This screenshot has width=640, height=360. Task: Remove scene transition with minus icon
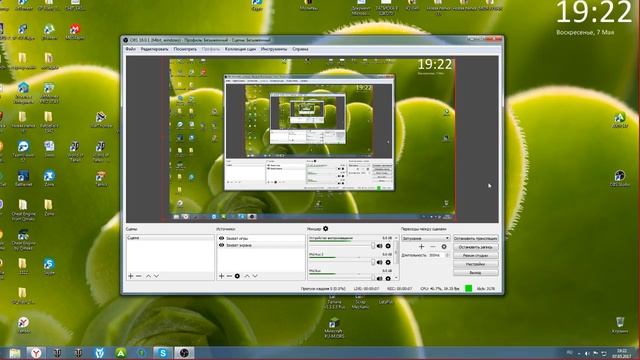click(x=433, y=247)
